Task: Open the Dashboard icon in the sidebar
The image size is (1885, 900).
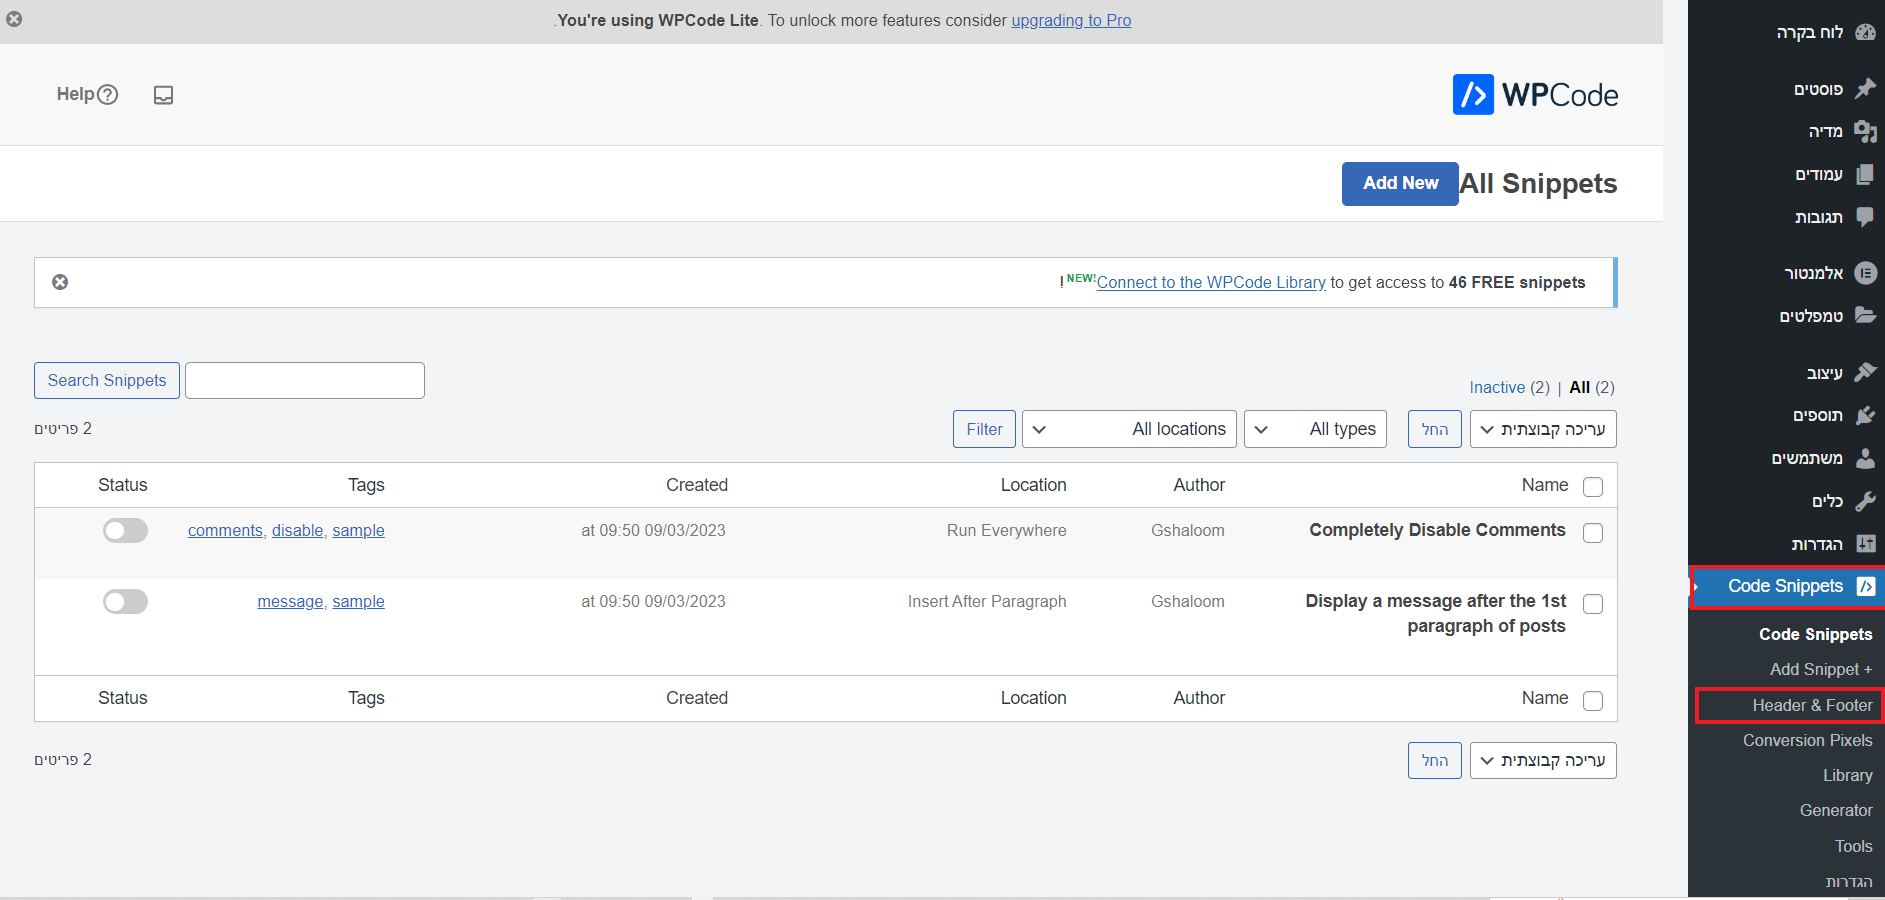Action: coord(1865,32)
